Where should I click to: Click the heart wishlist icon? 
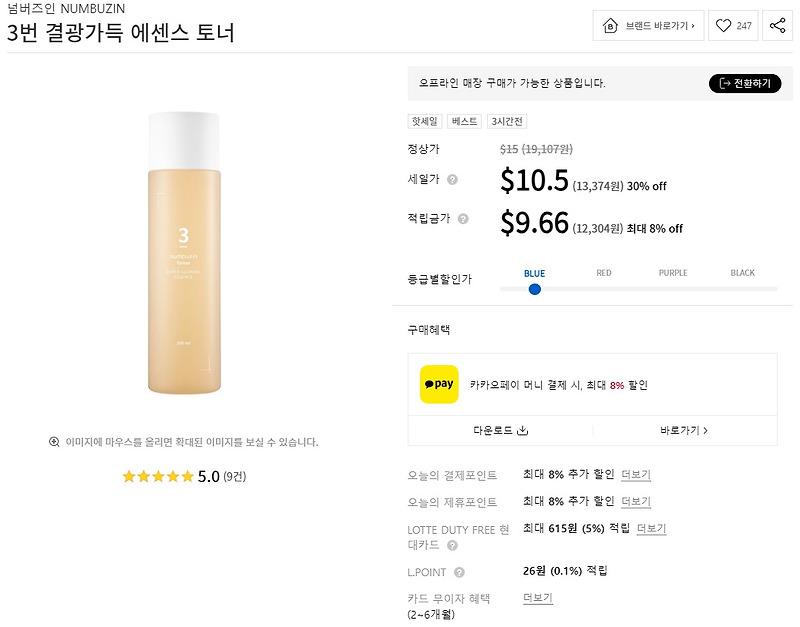(x=723, y=26)
